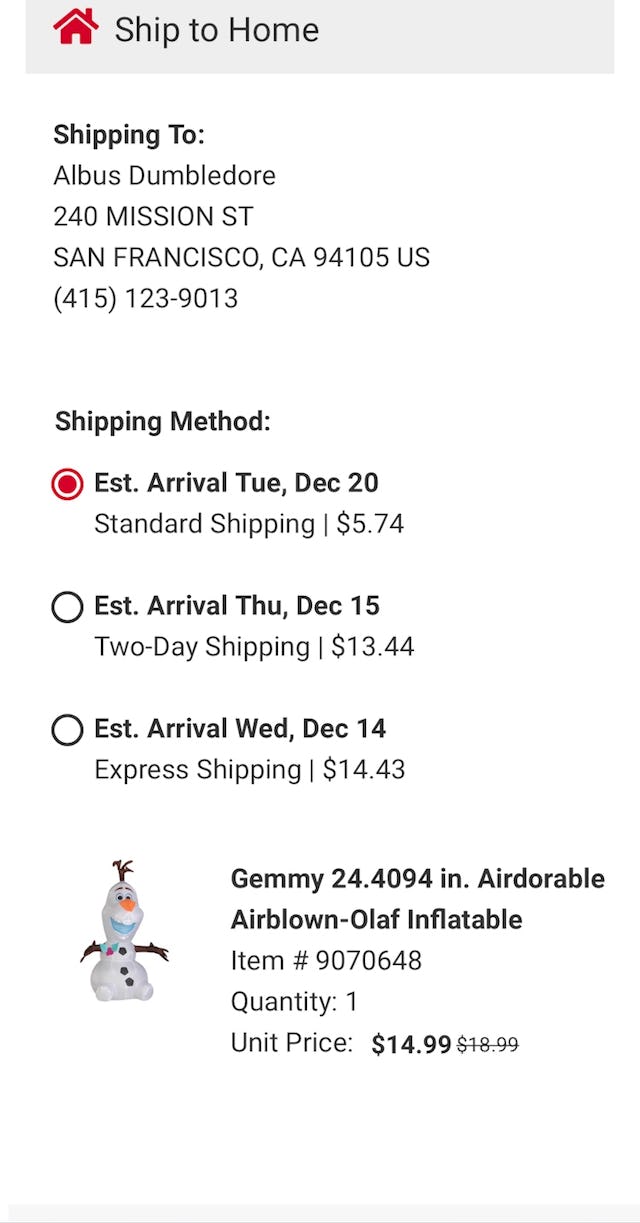Image resolution: width=640 pixels, height=1223 pixels.
Task: Click the crossed-out price $18.99
Action: coord(486,1042)
